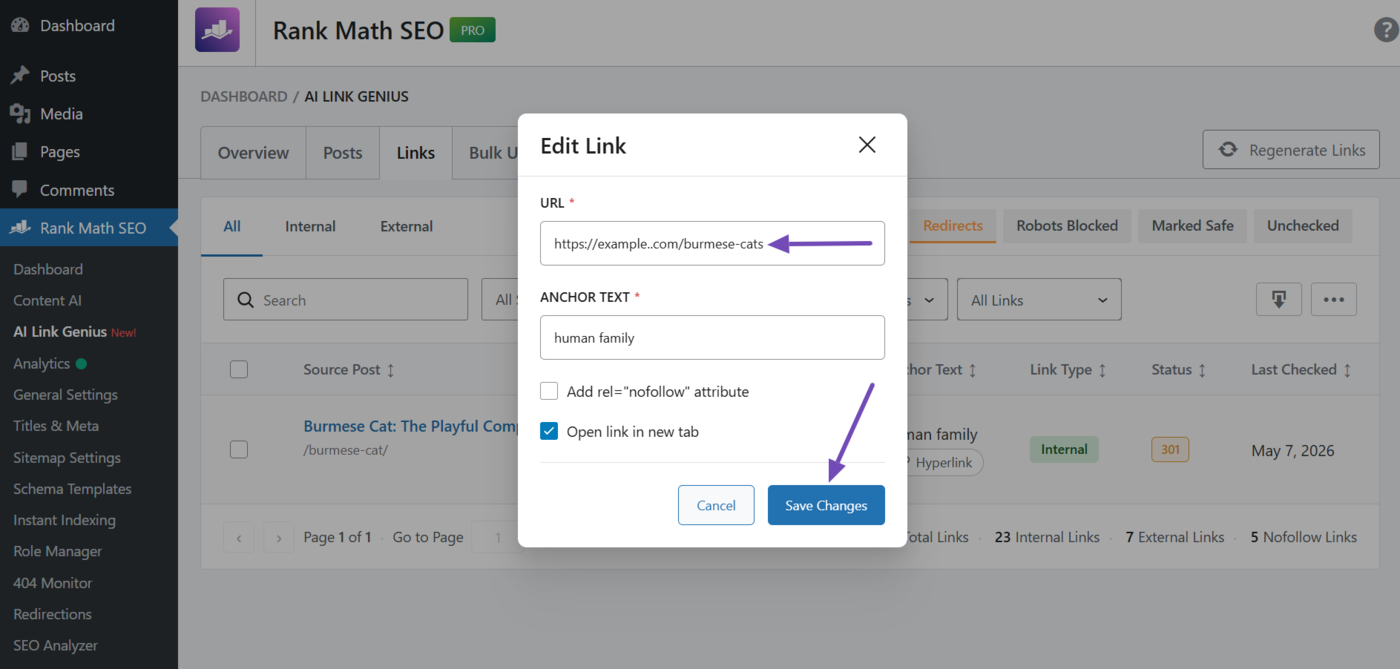Screen dimensions: 1400x669
Task: Click the Search links input field
Action: [x=345, y=299]
